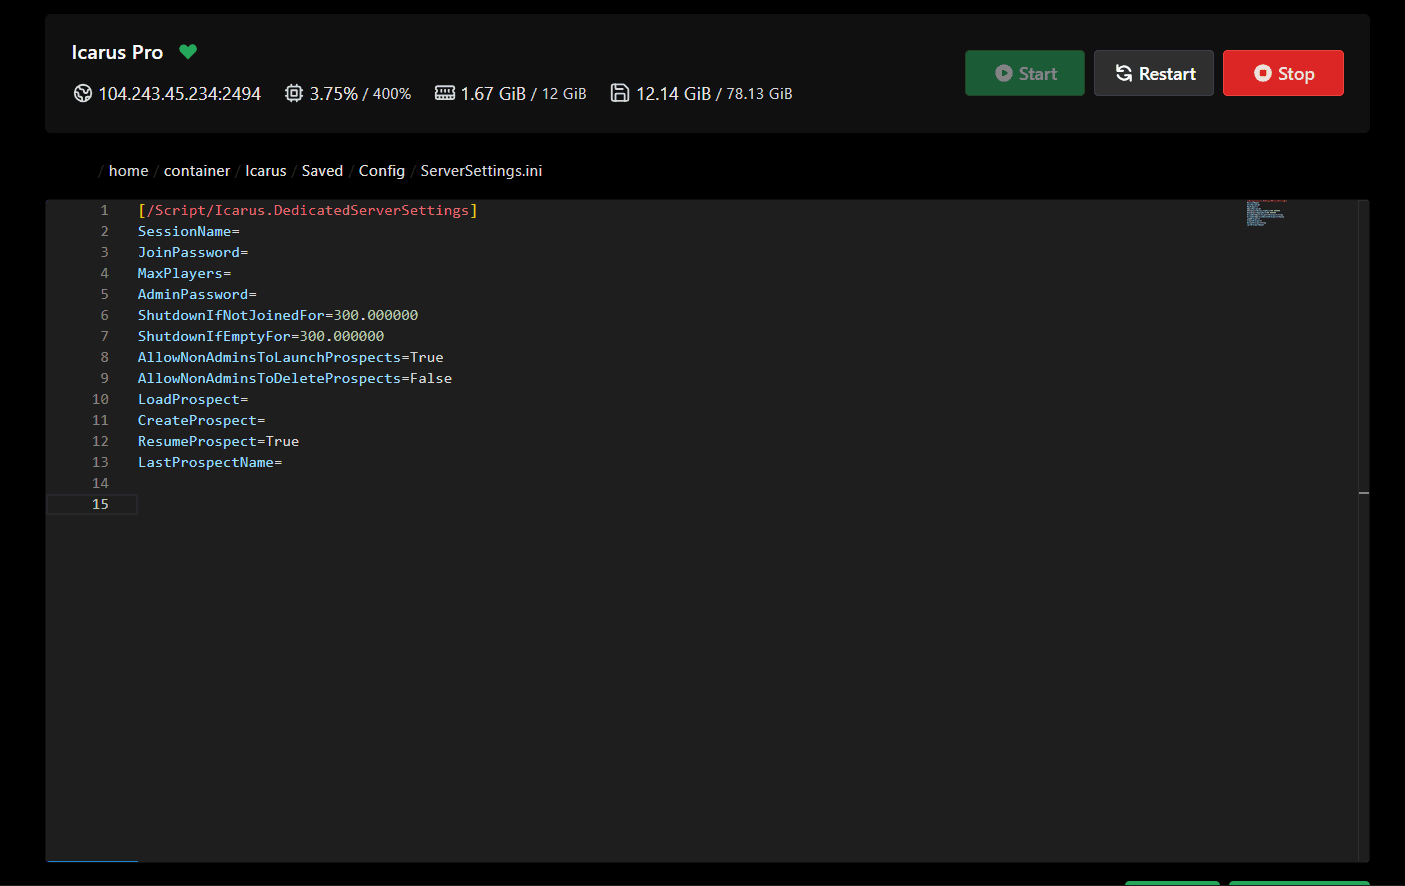Click the green heart server status icon
The width and height of the screenshot is (1405, 886).
(x=188, y=52)
